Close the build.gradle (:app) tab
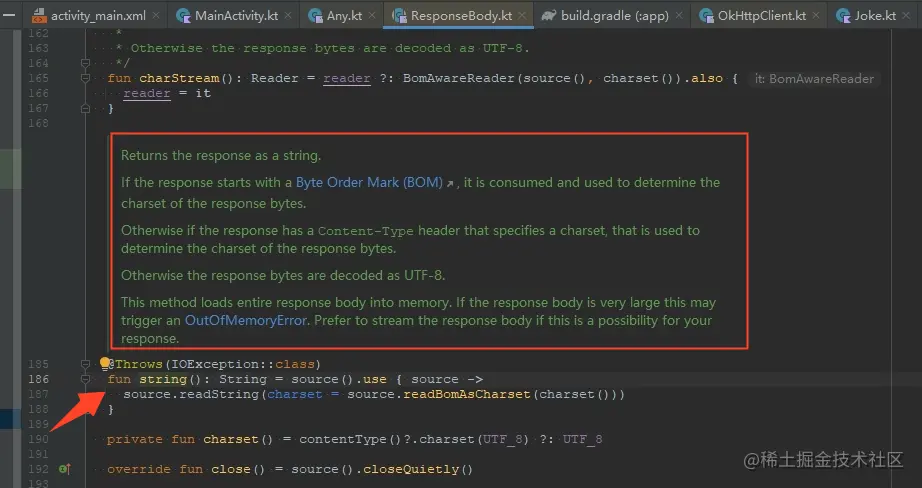922x488 pixels. coord(679,16)
